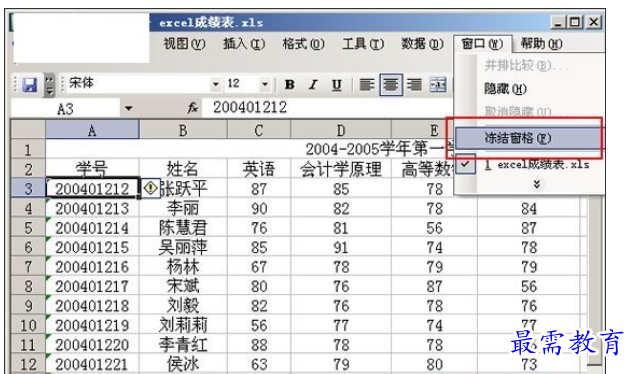
Task: Select row 12 header
Action: click(x=28, y=364)
